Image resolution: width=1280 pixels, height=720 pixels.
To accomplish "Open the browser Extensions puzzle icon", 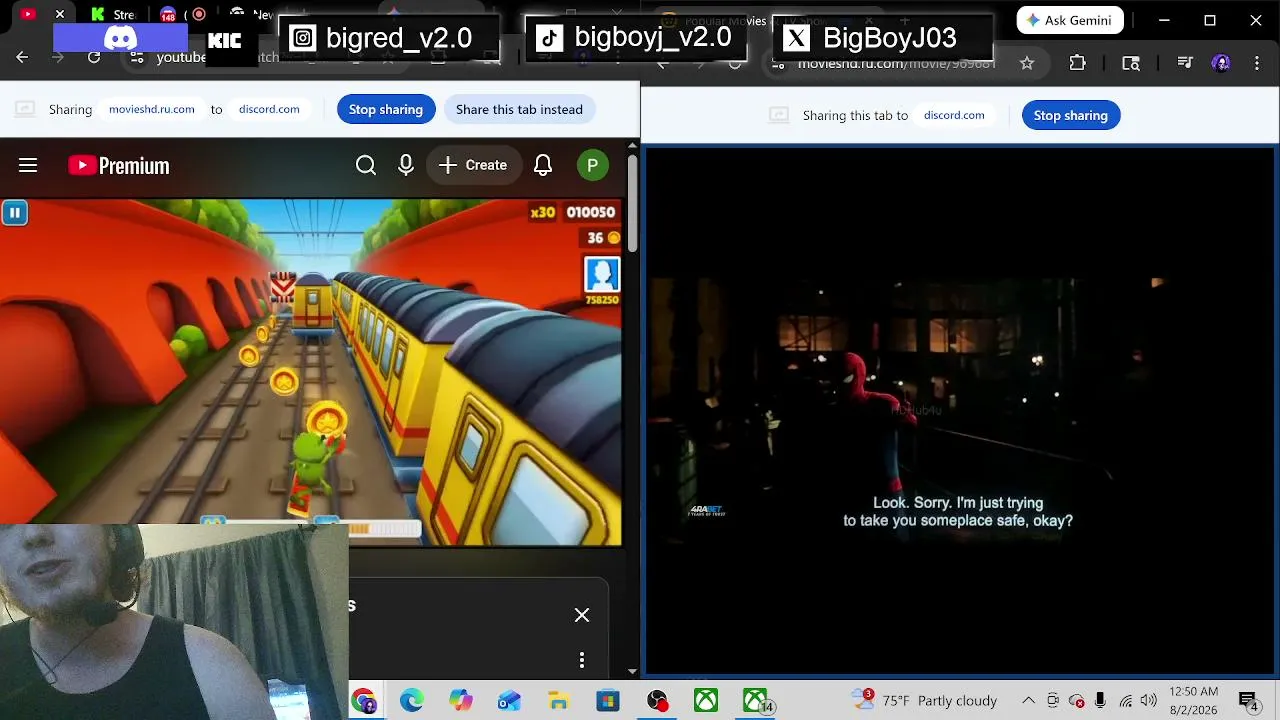I will click(1077, 63).
